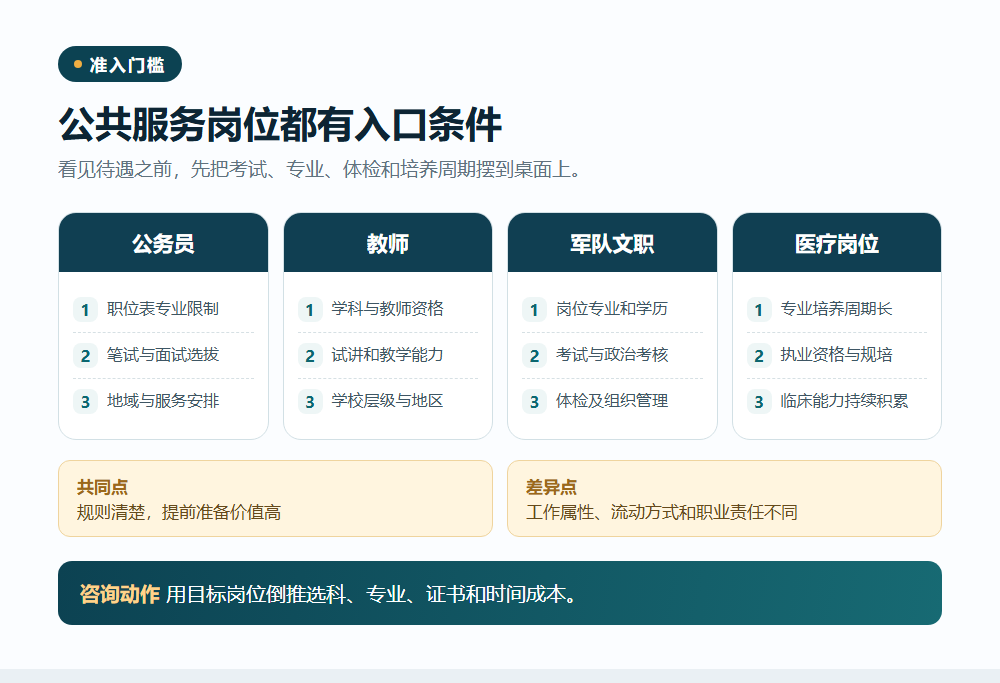Viewport: 1000px width, 683px height.
Task: Click number 3 badge beside 学校层级与地区
Action: (x=310, y=402)
